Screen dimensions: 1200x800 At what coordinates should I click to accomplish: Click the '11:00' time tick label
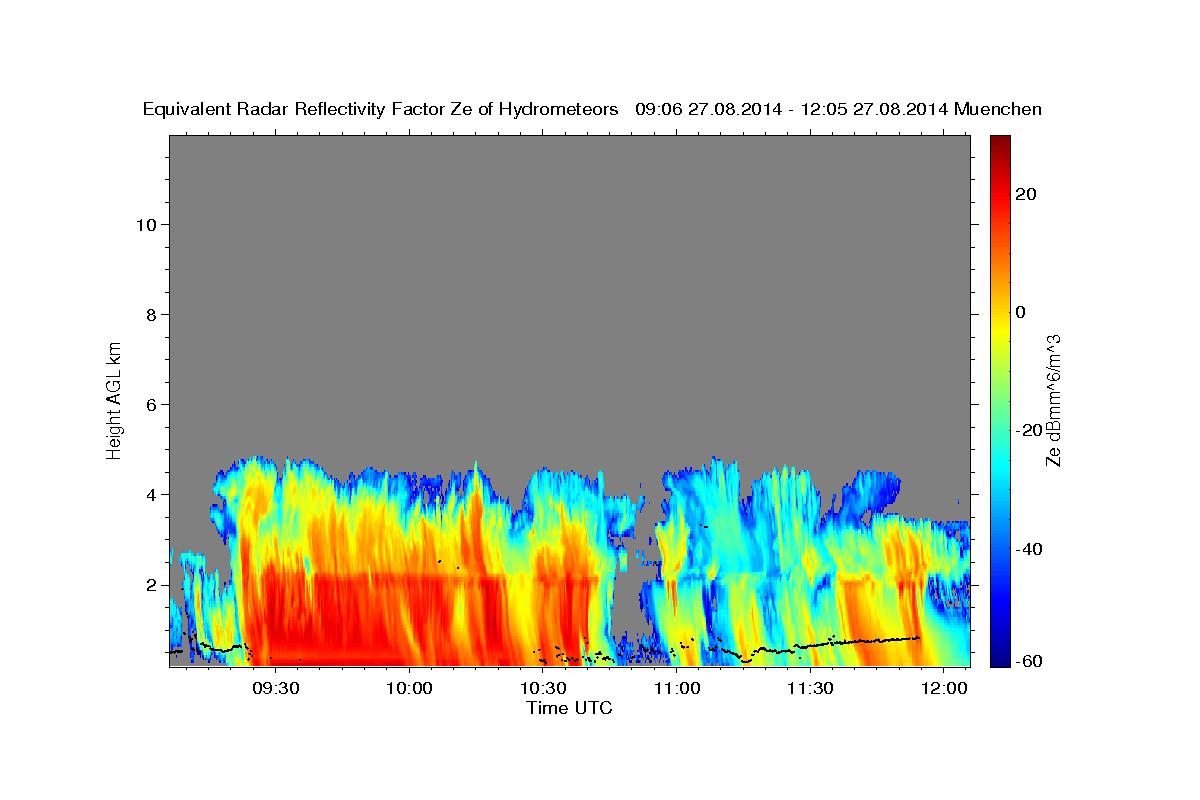(676, 689)
